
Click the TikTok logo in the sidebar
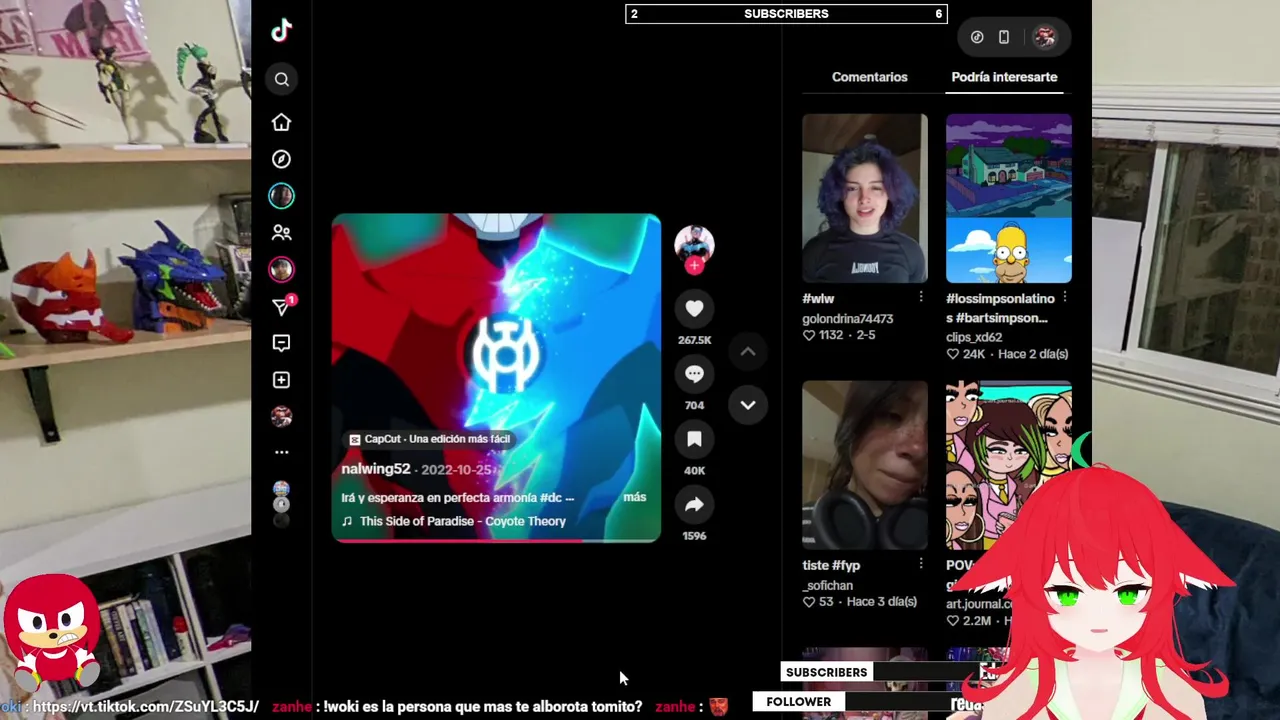(x=281, y=30)
